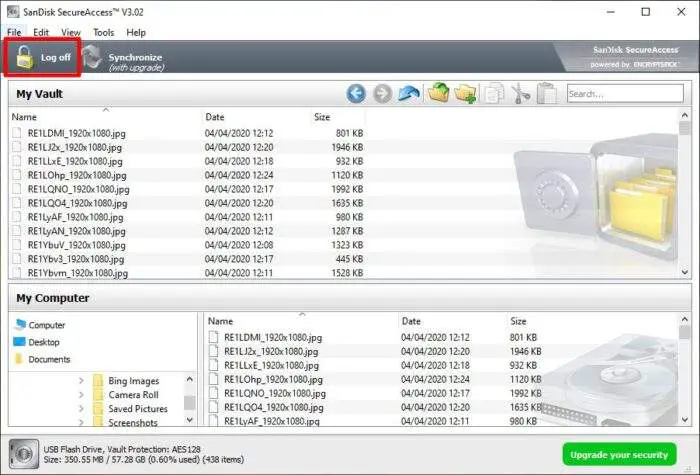Click down arrow of My Computer file list scrollbar
Screen dimensions: 700x475
684,419
